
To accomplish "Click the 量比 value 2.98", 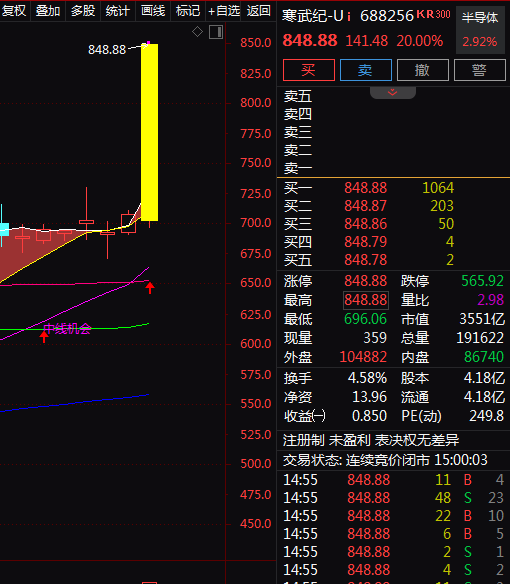I will coord(491,300).
